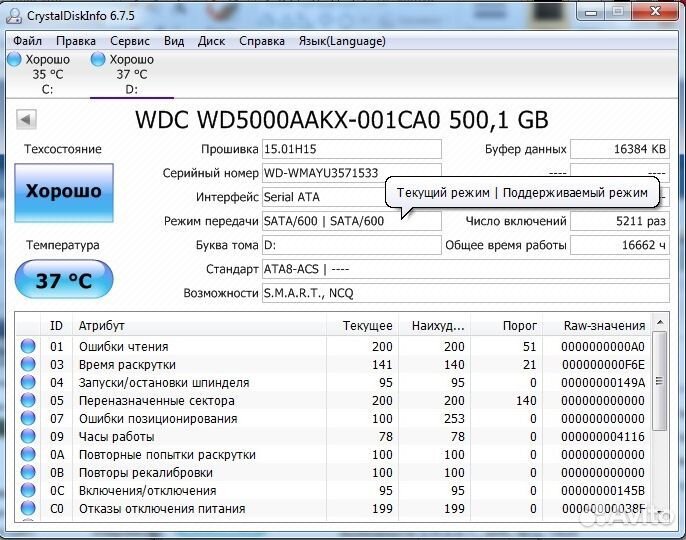Click status circle for Ошибки позиционирования row
This screenshot has width=686, height=540.
point(28,418)
